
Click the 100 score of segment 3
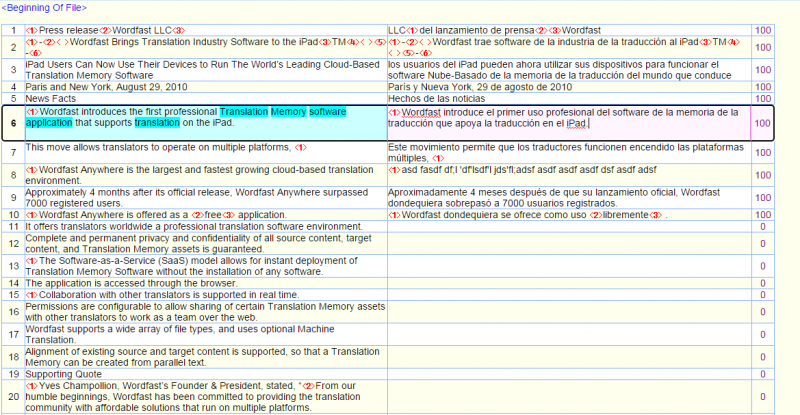coord(763,70)
